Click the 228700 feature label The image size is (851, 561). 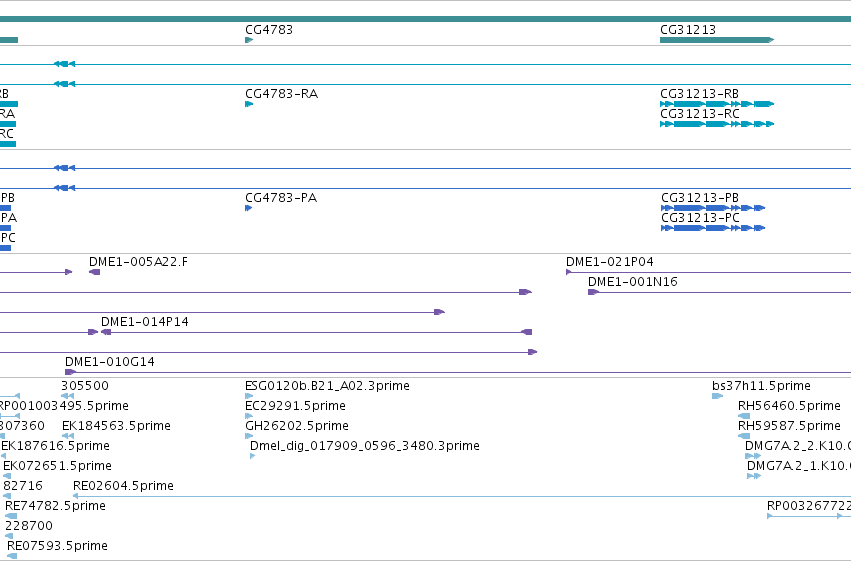(29, 526)
